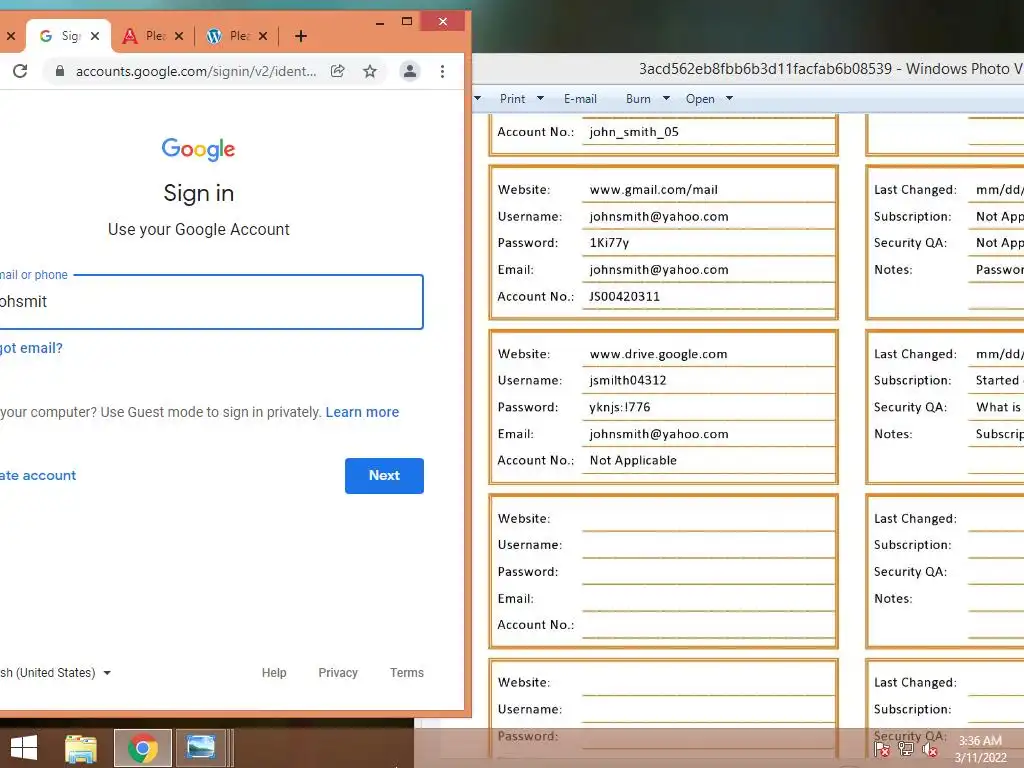Viewport: 1024px width, 768px height.
Task: Reload the Google sign-in page
Action: (20, 71)
